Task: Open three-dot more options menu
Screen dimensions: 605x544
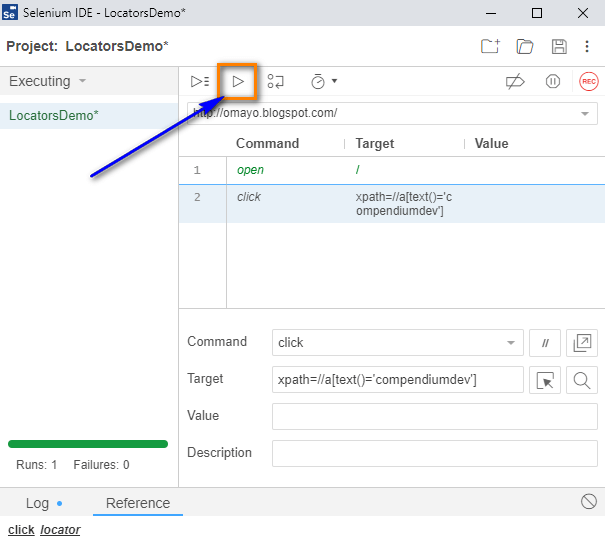Action: 587,46
